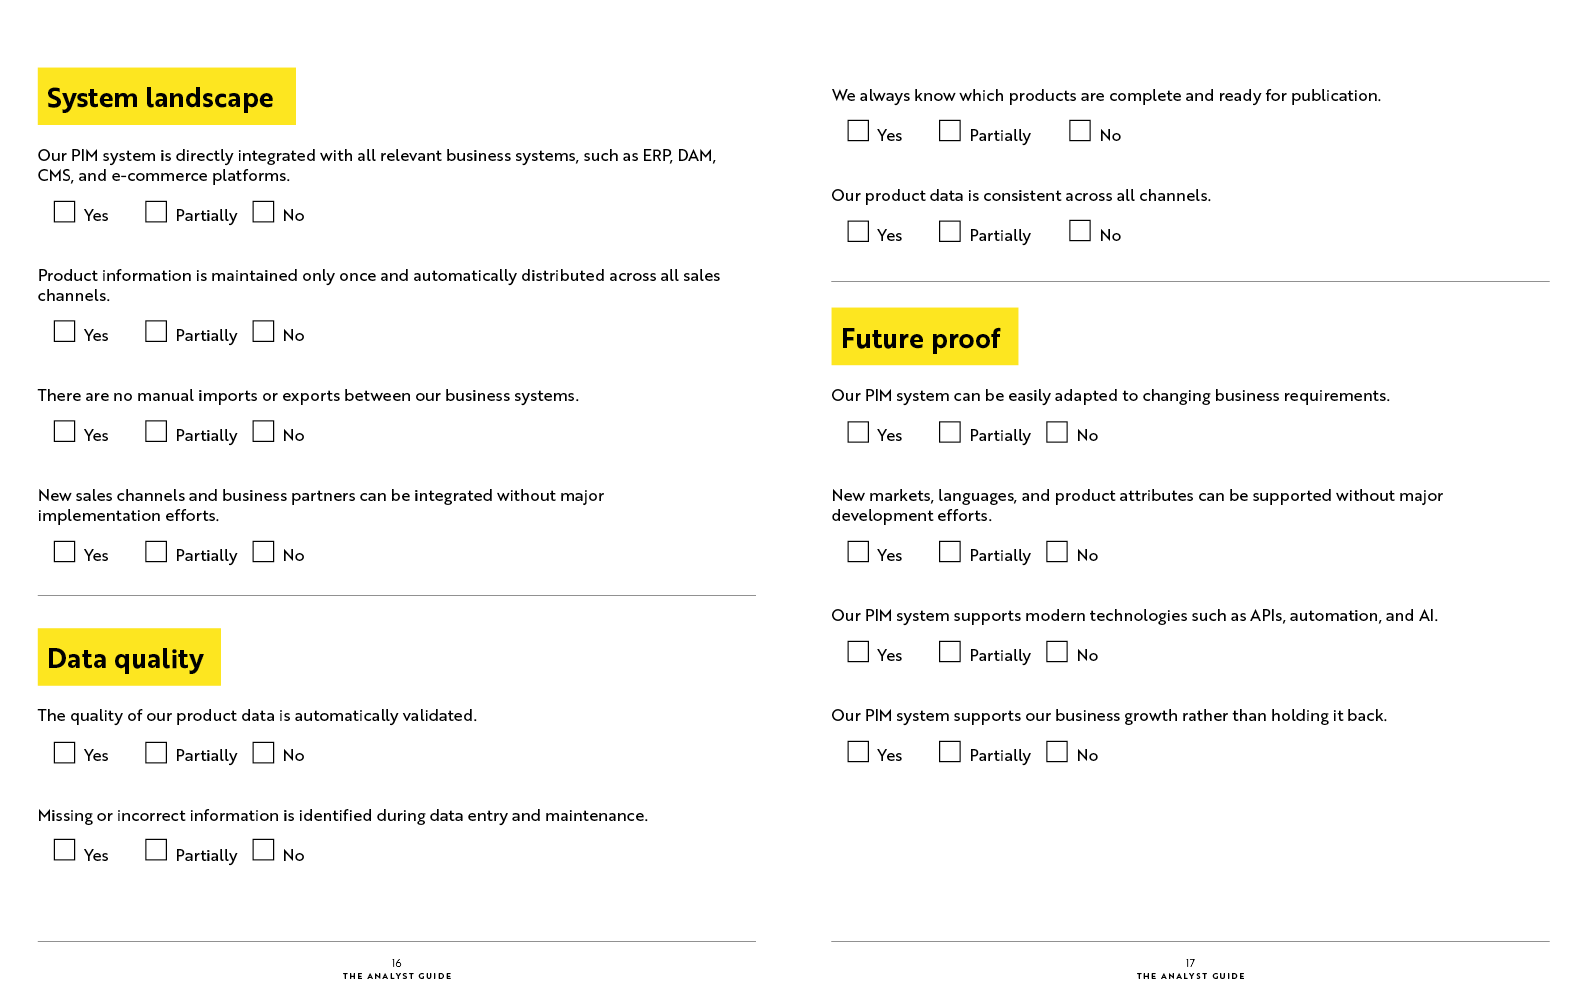This screenshot has width=1587, height=998.
Task: Check No for new markets and languages supported
Action: (1058, 552)
